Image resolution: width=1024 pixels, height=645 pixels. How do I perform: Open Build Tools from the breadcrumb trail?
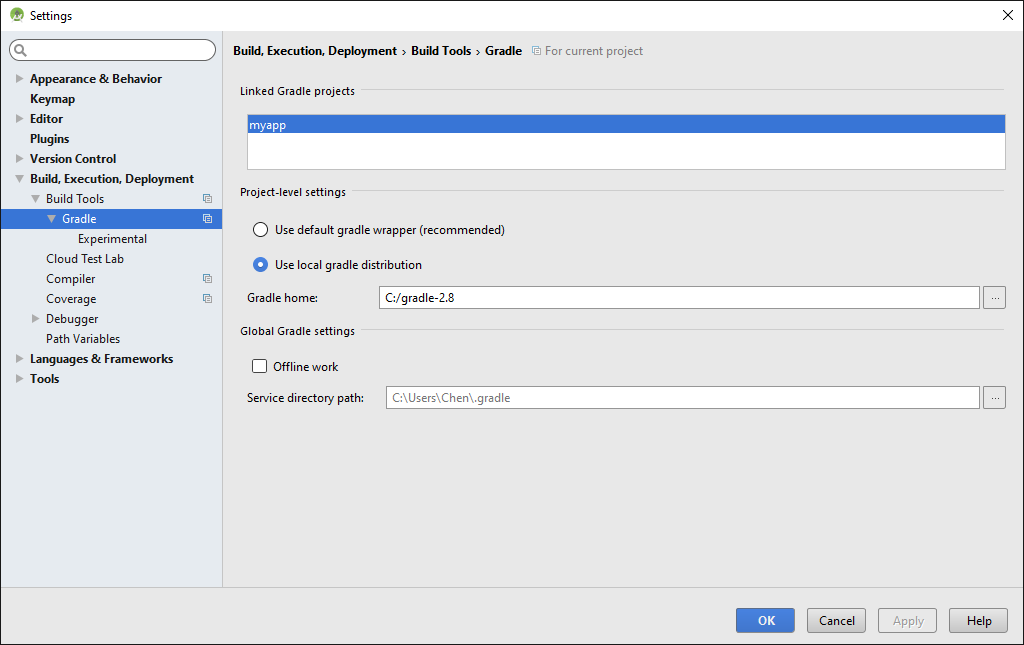point(441,50)
